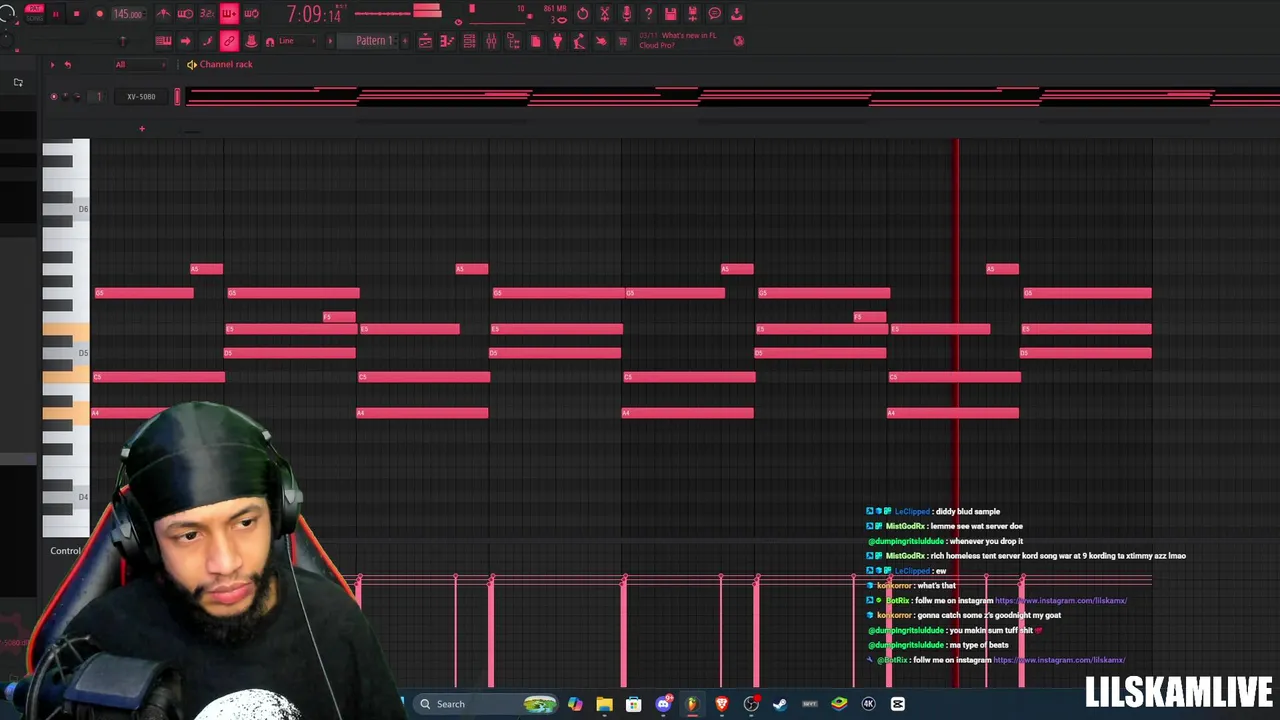
Task: Open the Playlist view icon
Action: 425,41
